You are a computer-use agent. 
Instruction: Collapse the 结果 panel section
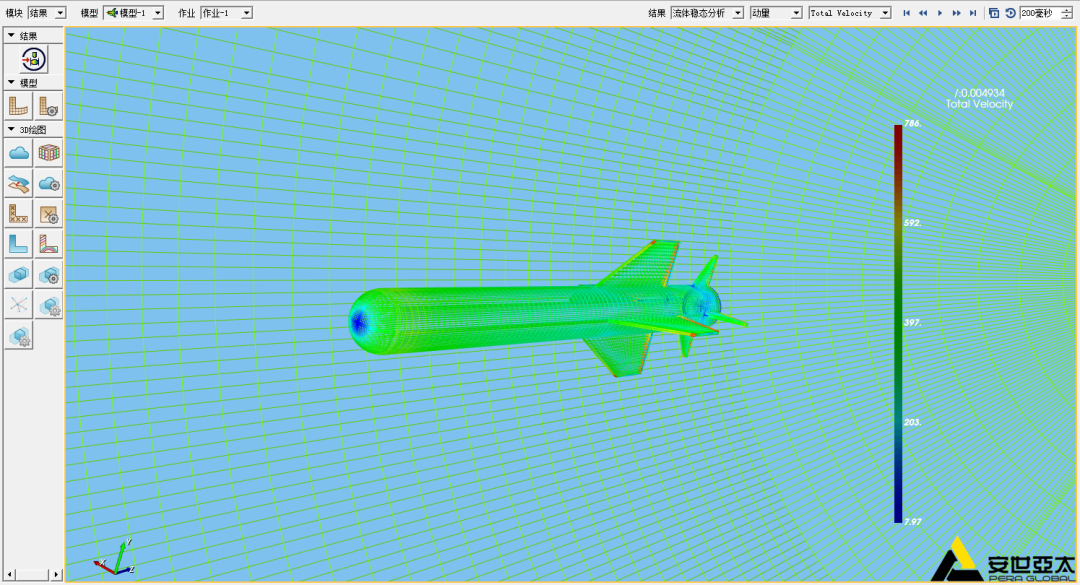(11, 35)
